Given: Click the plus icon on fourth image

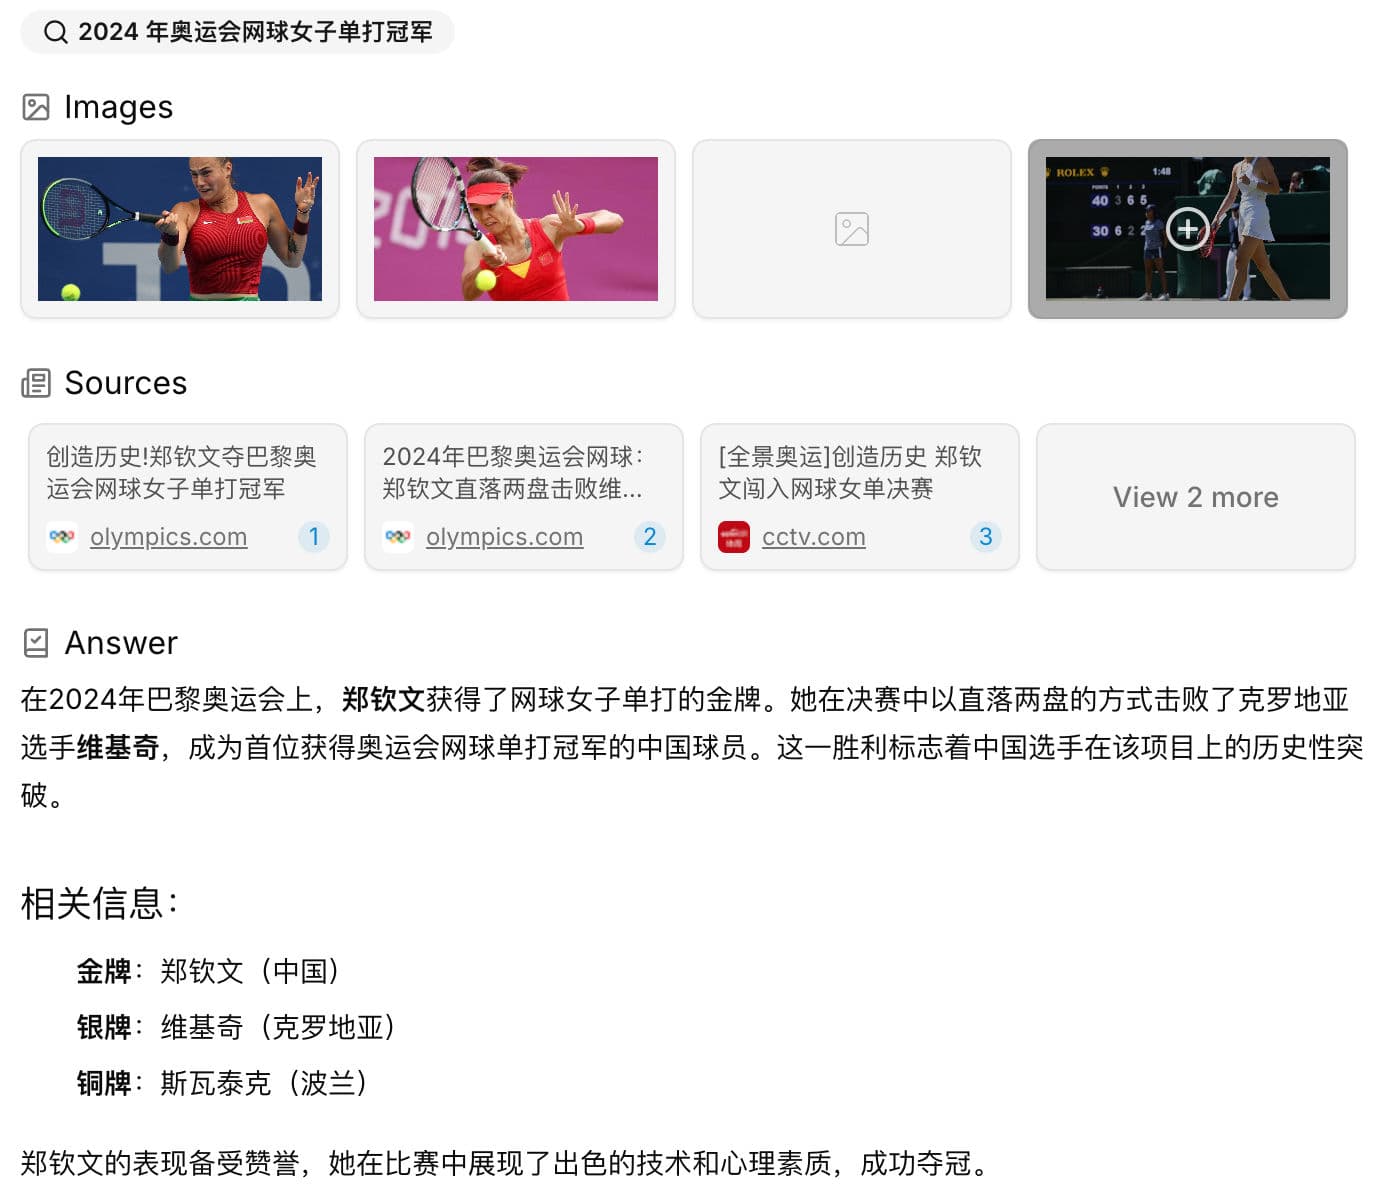Looking at the screenshot, I should (1187, 229).
